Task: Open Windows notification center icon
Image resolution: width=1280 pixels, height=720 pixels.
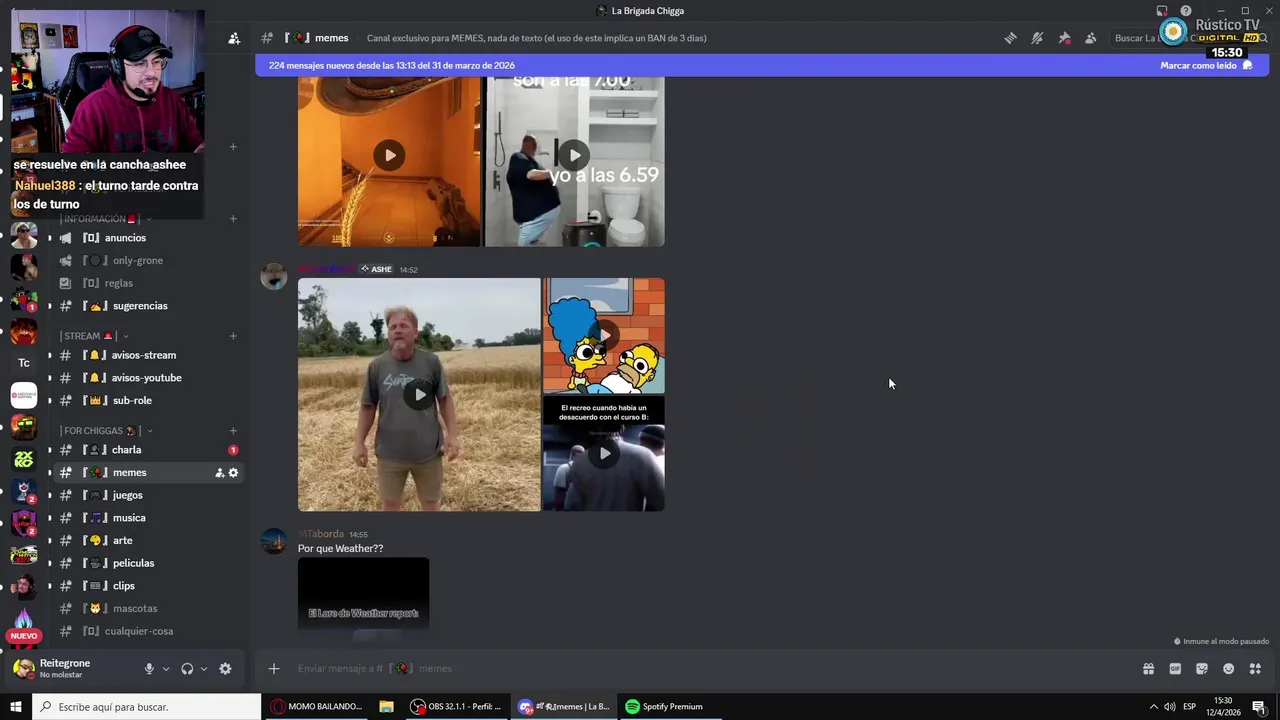Action: coord(1259,707)
